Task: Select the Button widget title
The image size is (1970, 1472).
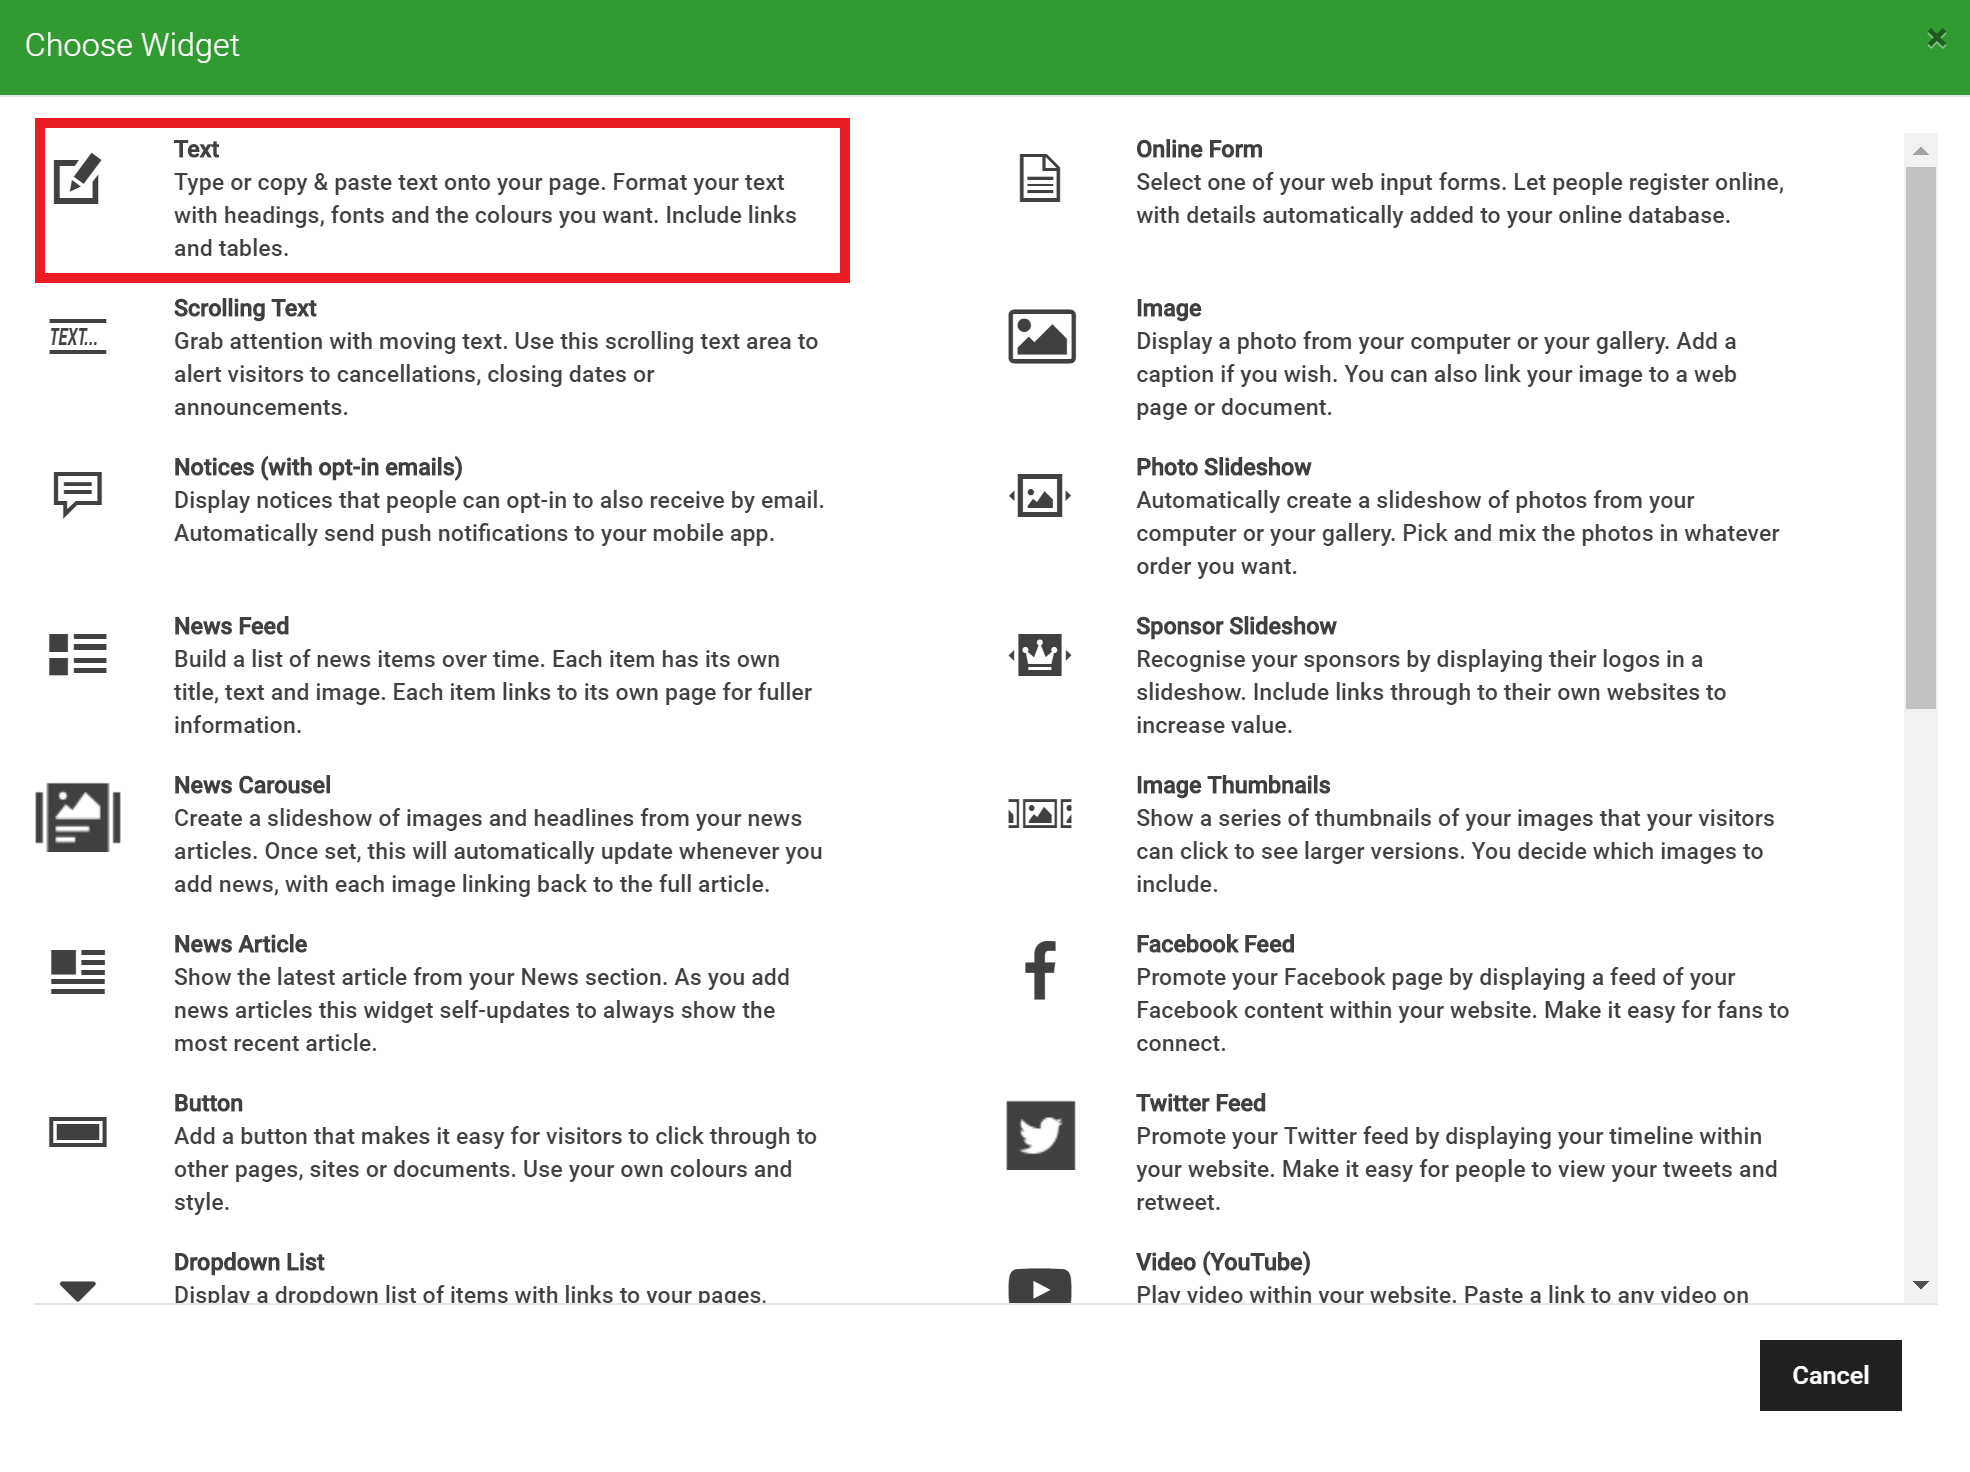Action: click(x=208, y=1103)
